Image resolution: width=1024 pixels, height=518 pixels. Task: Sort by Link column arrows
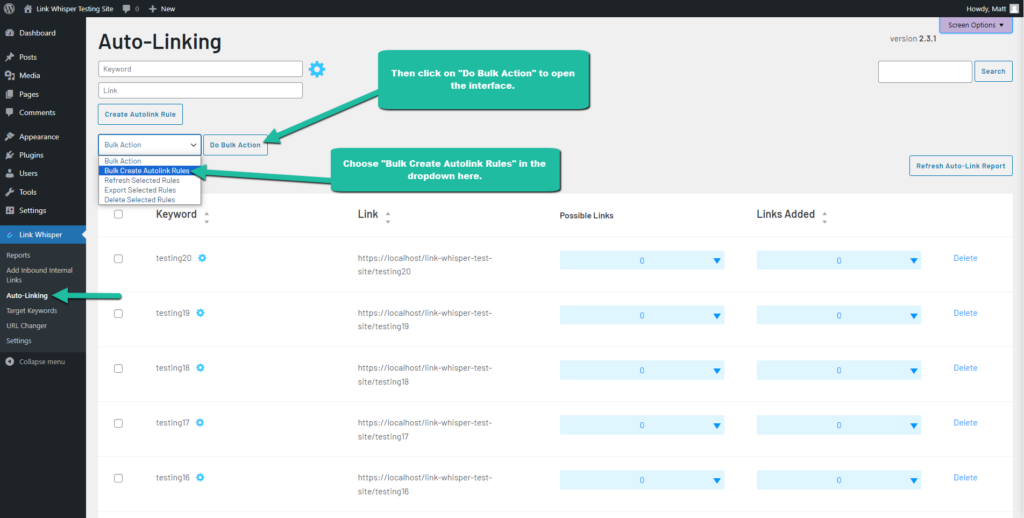coord(388,217)
